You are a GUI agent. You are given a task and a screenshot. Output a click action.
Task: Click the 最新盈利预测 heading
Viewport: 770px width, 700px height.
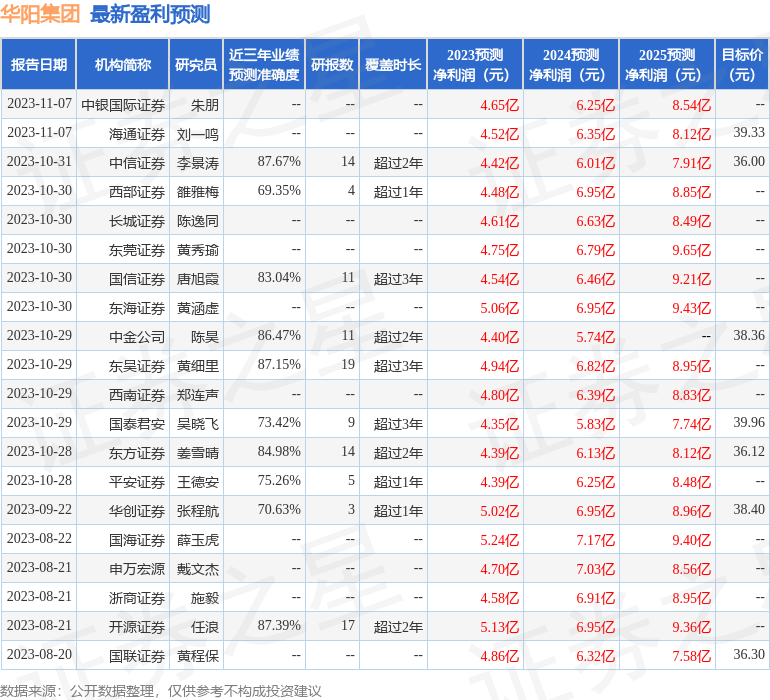150,14
